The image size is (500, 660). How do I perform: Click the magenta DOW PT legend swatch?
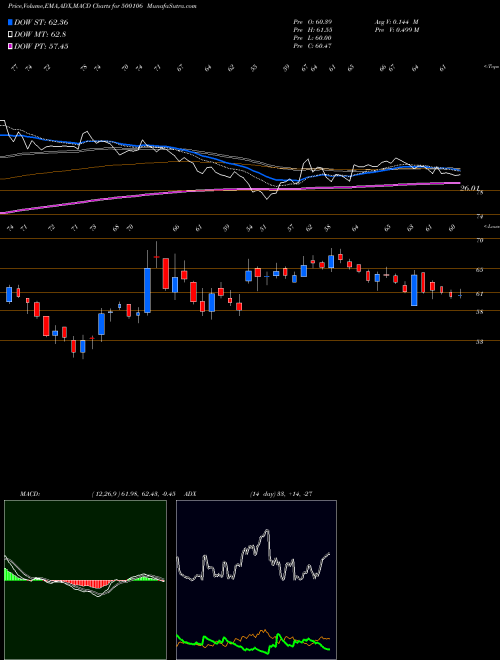tap(10, 46)
